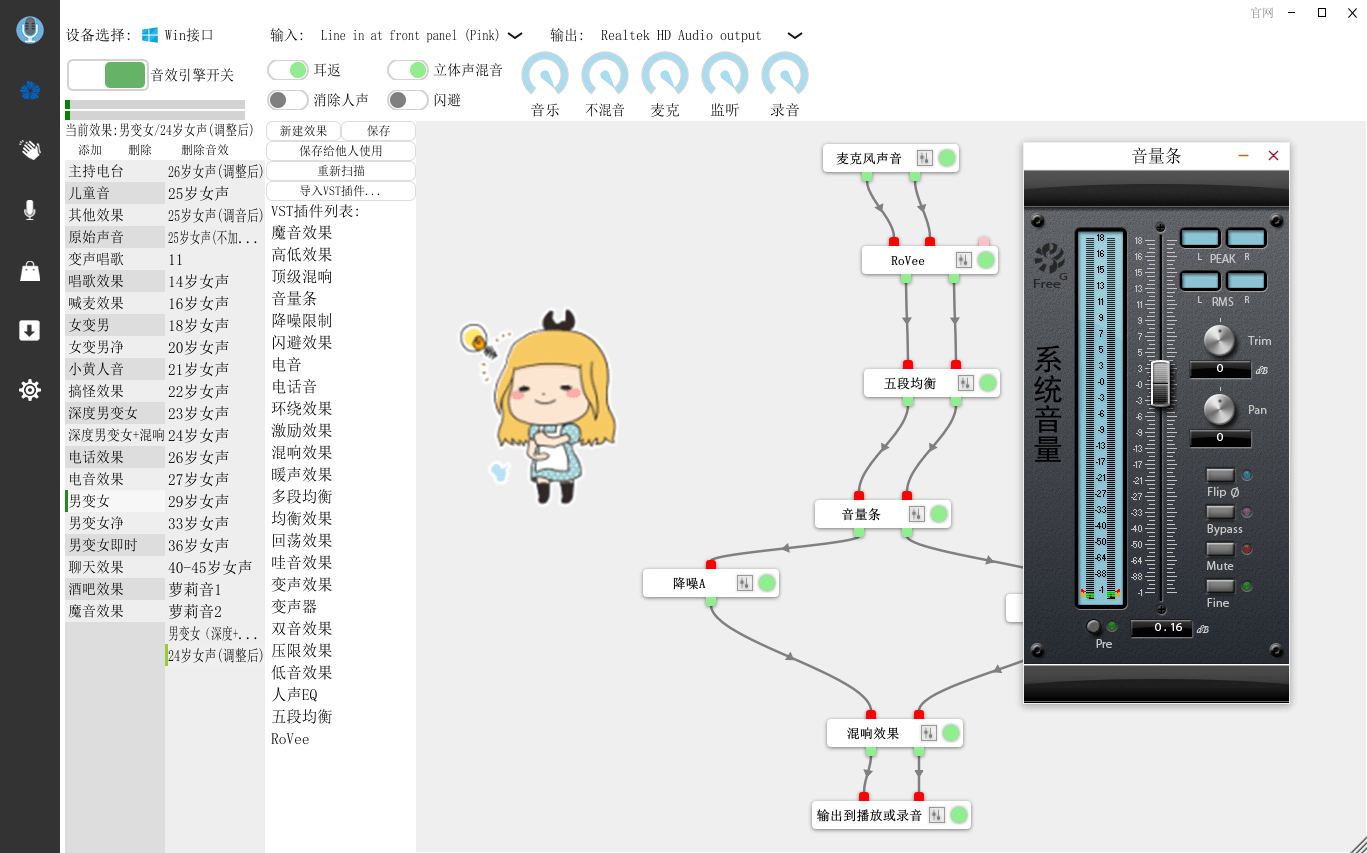Select the 魔音效果 effect category
Image resolution: width=1367 pixels, height=853 pixels.
click(115, 611)
